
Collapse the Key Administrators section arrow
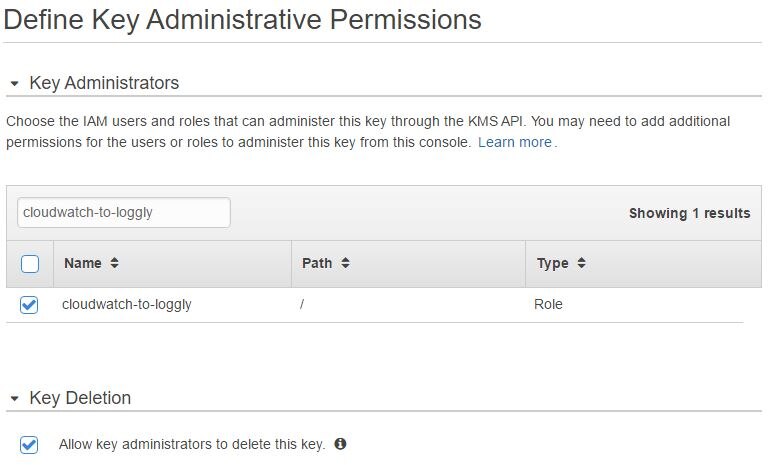pos(14,84)
